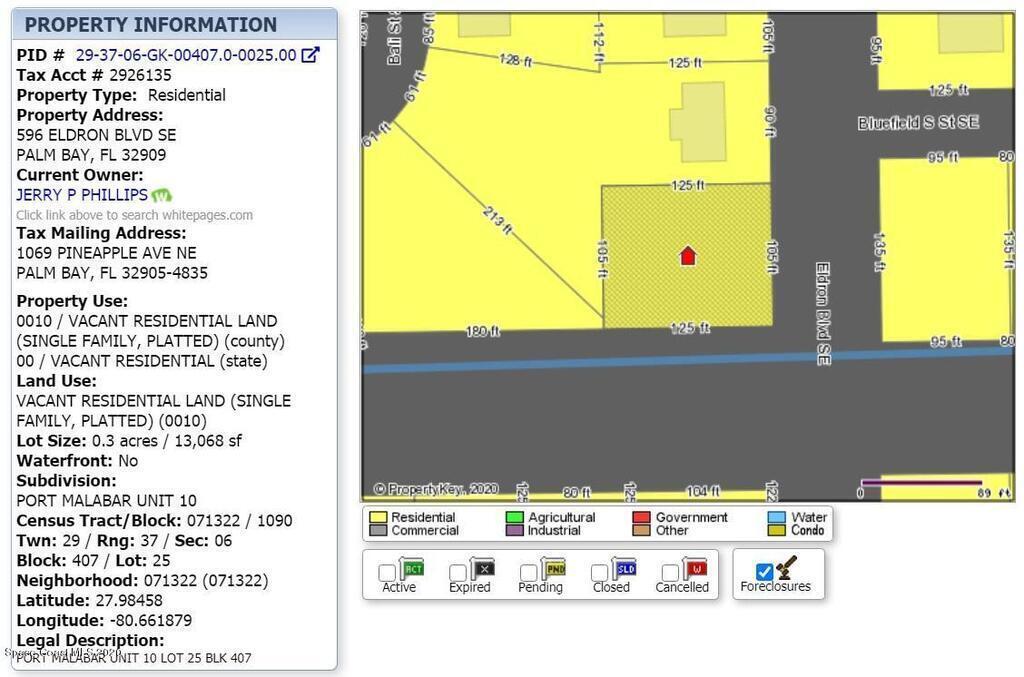
Task: Open the PID 29-37-06-GK-00407.0-0025.00 link
Action: point(186,55)
